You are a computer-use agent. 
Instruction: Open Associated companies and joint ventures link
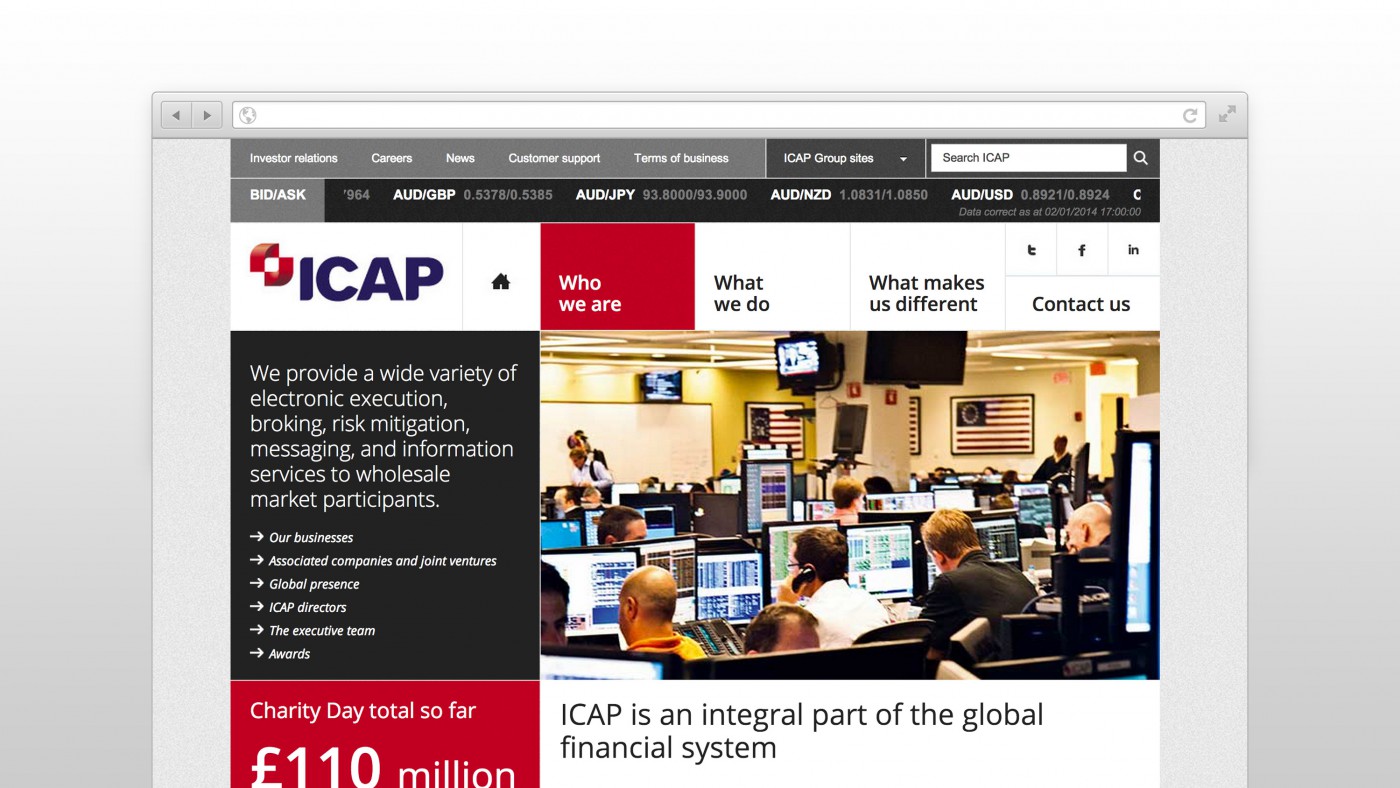click(x=383, y=561)
